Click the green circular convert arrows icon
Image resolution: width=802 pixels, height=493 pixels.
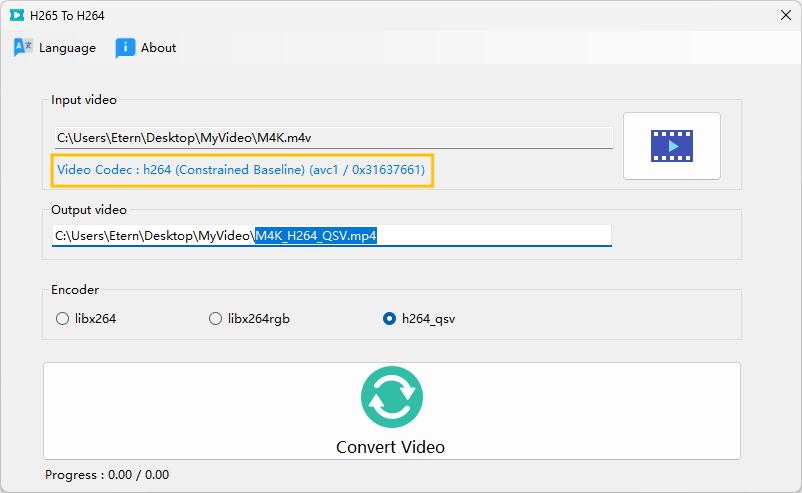(392, 397)
